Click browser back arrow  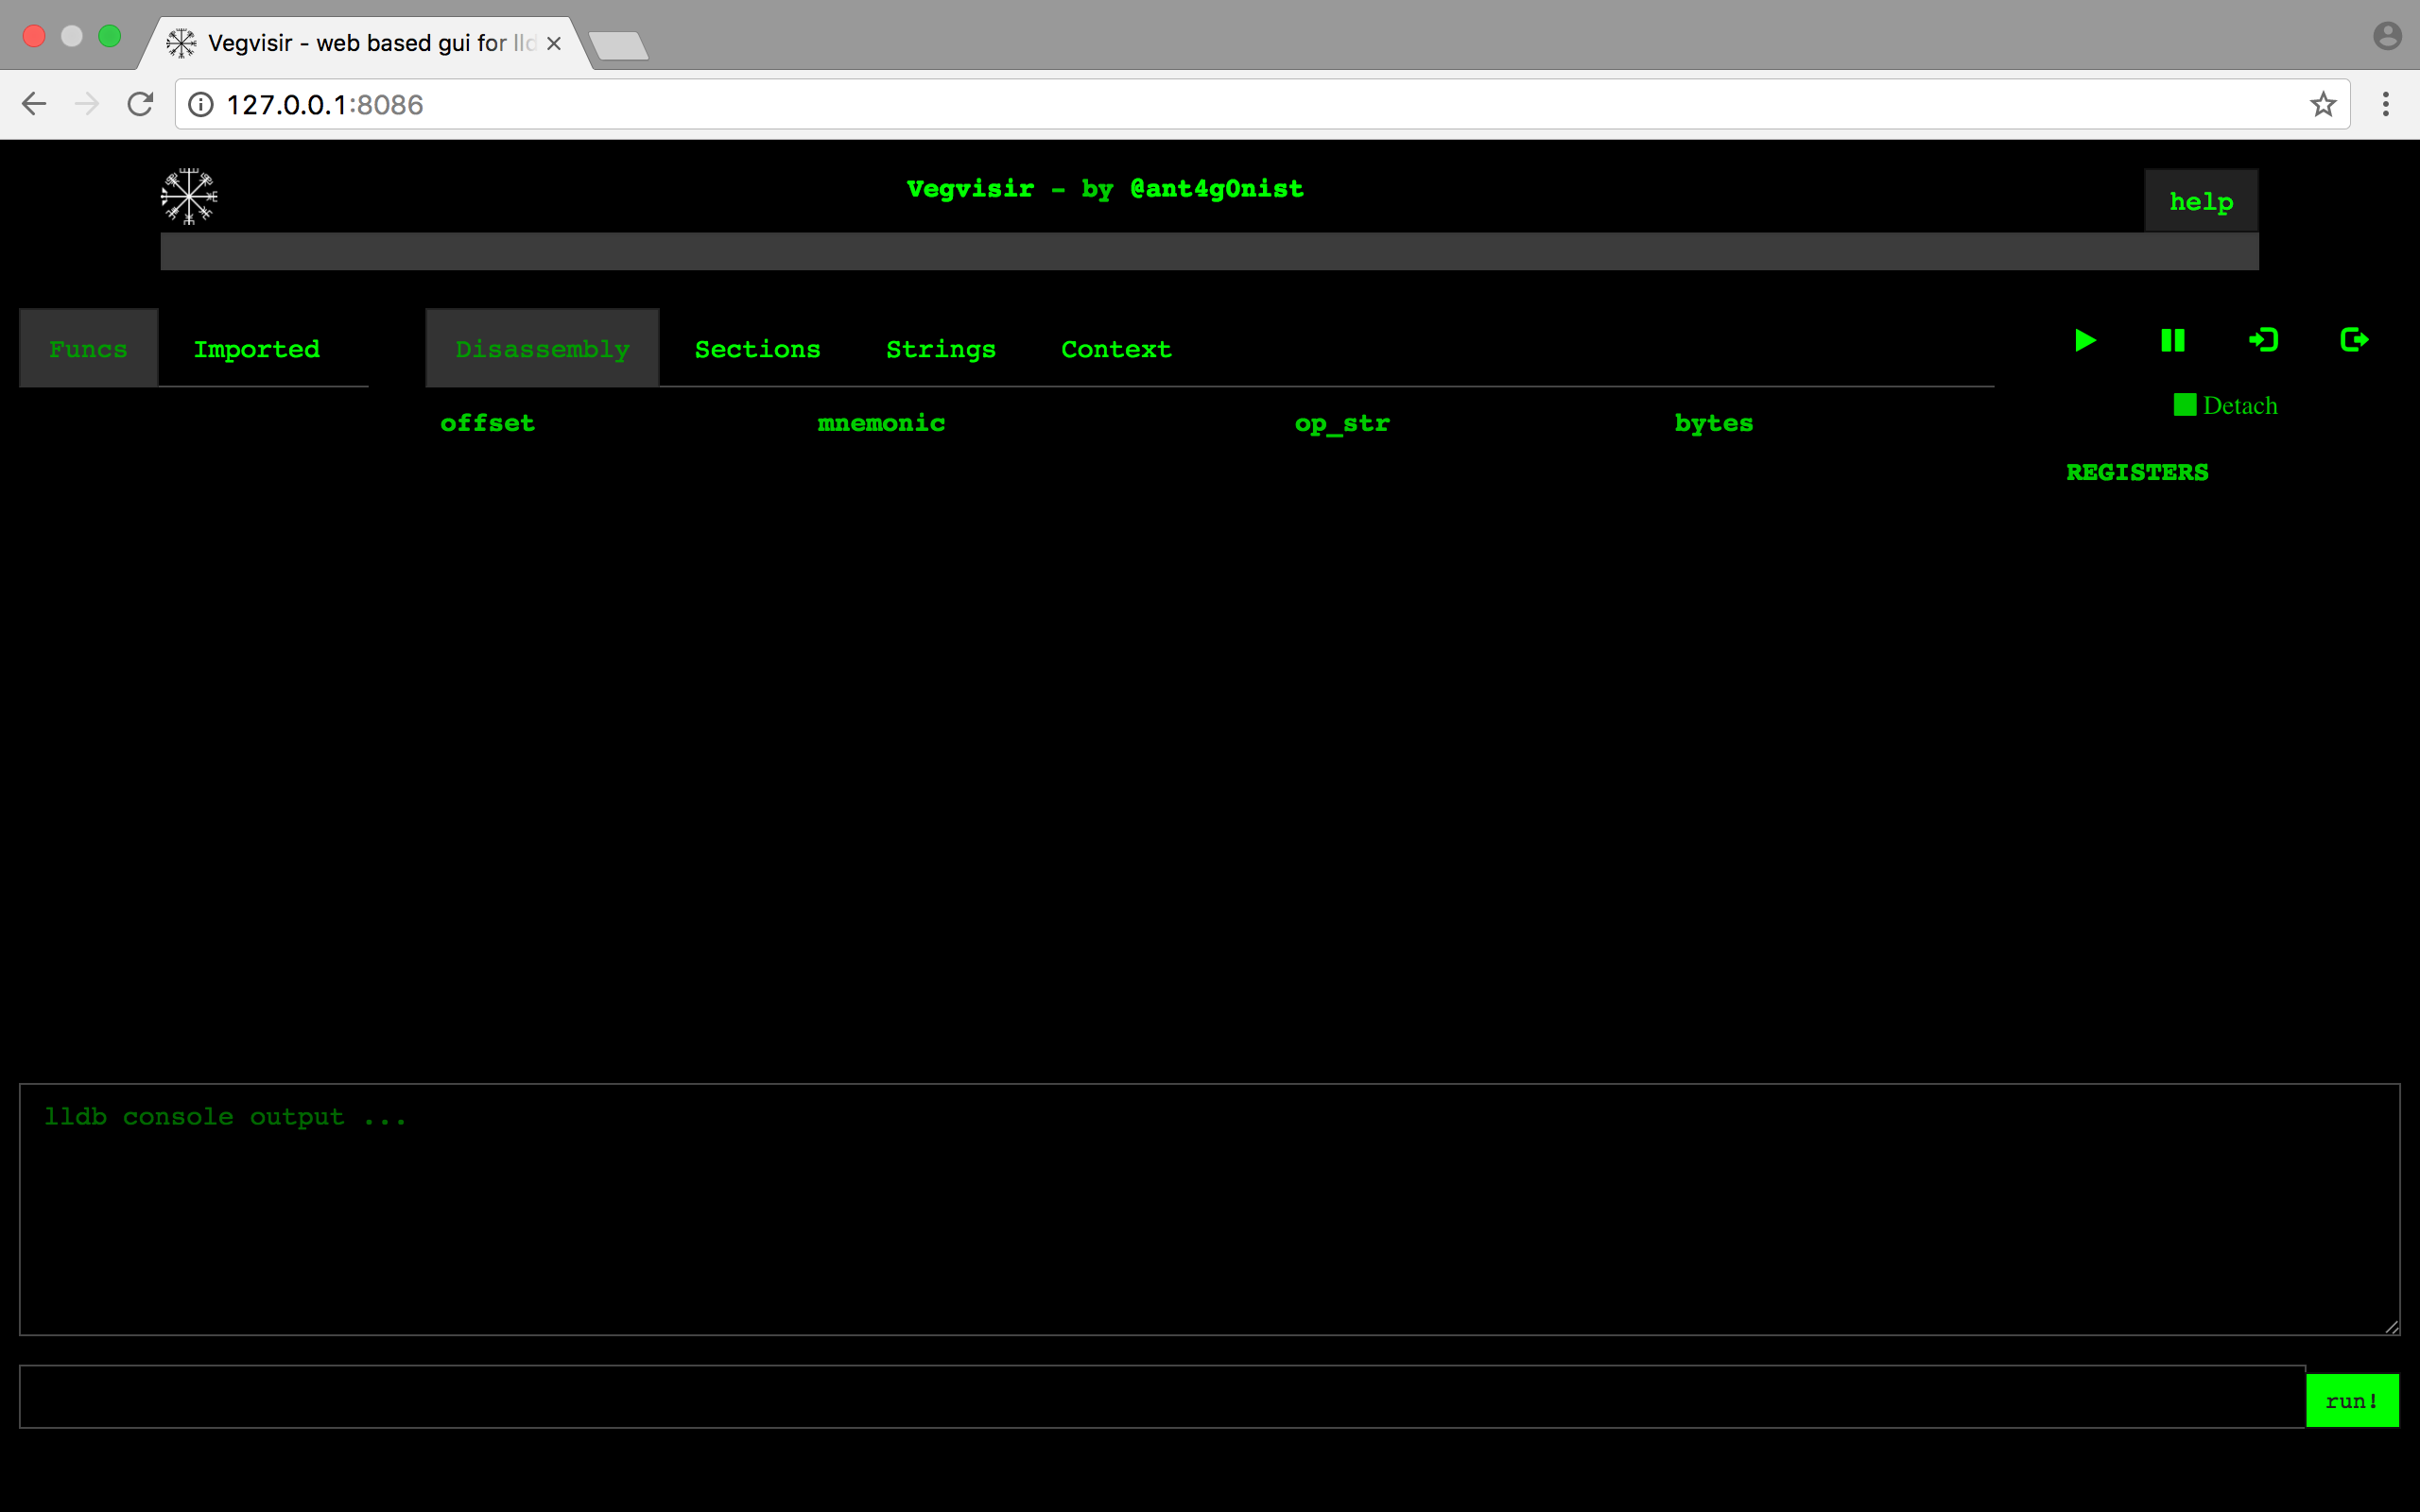[x=34, y=104]
